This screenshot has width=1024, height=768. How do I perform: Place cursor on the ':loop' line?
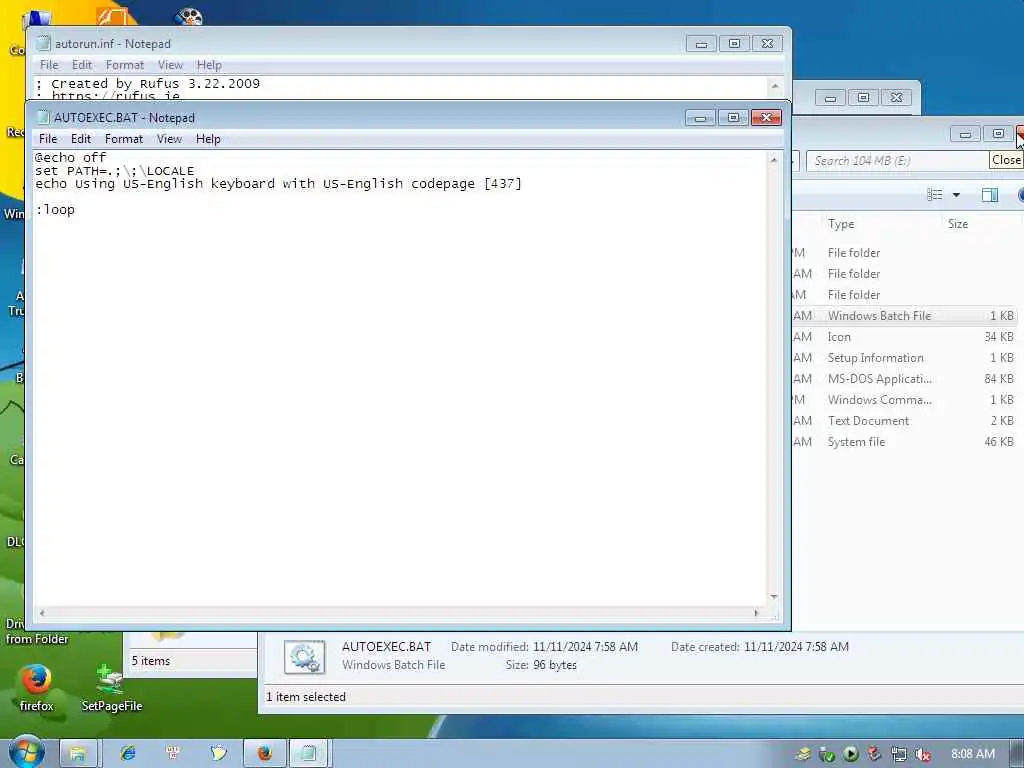click(x=56, y=210)
